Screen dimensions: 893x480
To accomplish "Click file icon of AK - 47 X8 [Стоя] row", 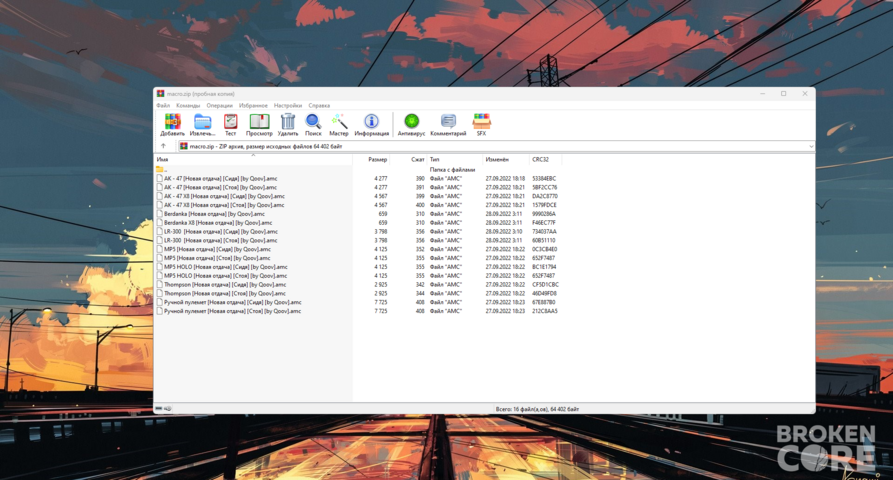I will pyautogui.click(x=159, y=205).
